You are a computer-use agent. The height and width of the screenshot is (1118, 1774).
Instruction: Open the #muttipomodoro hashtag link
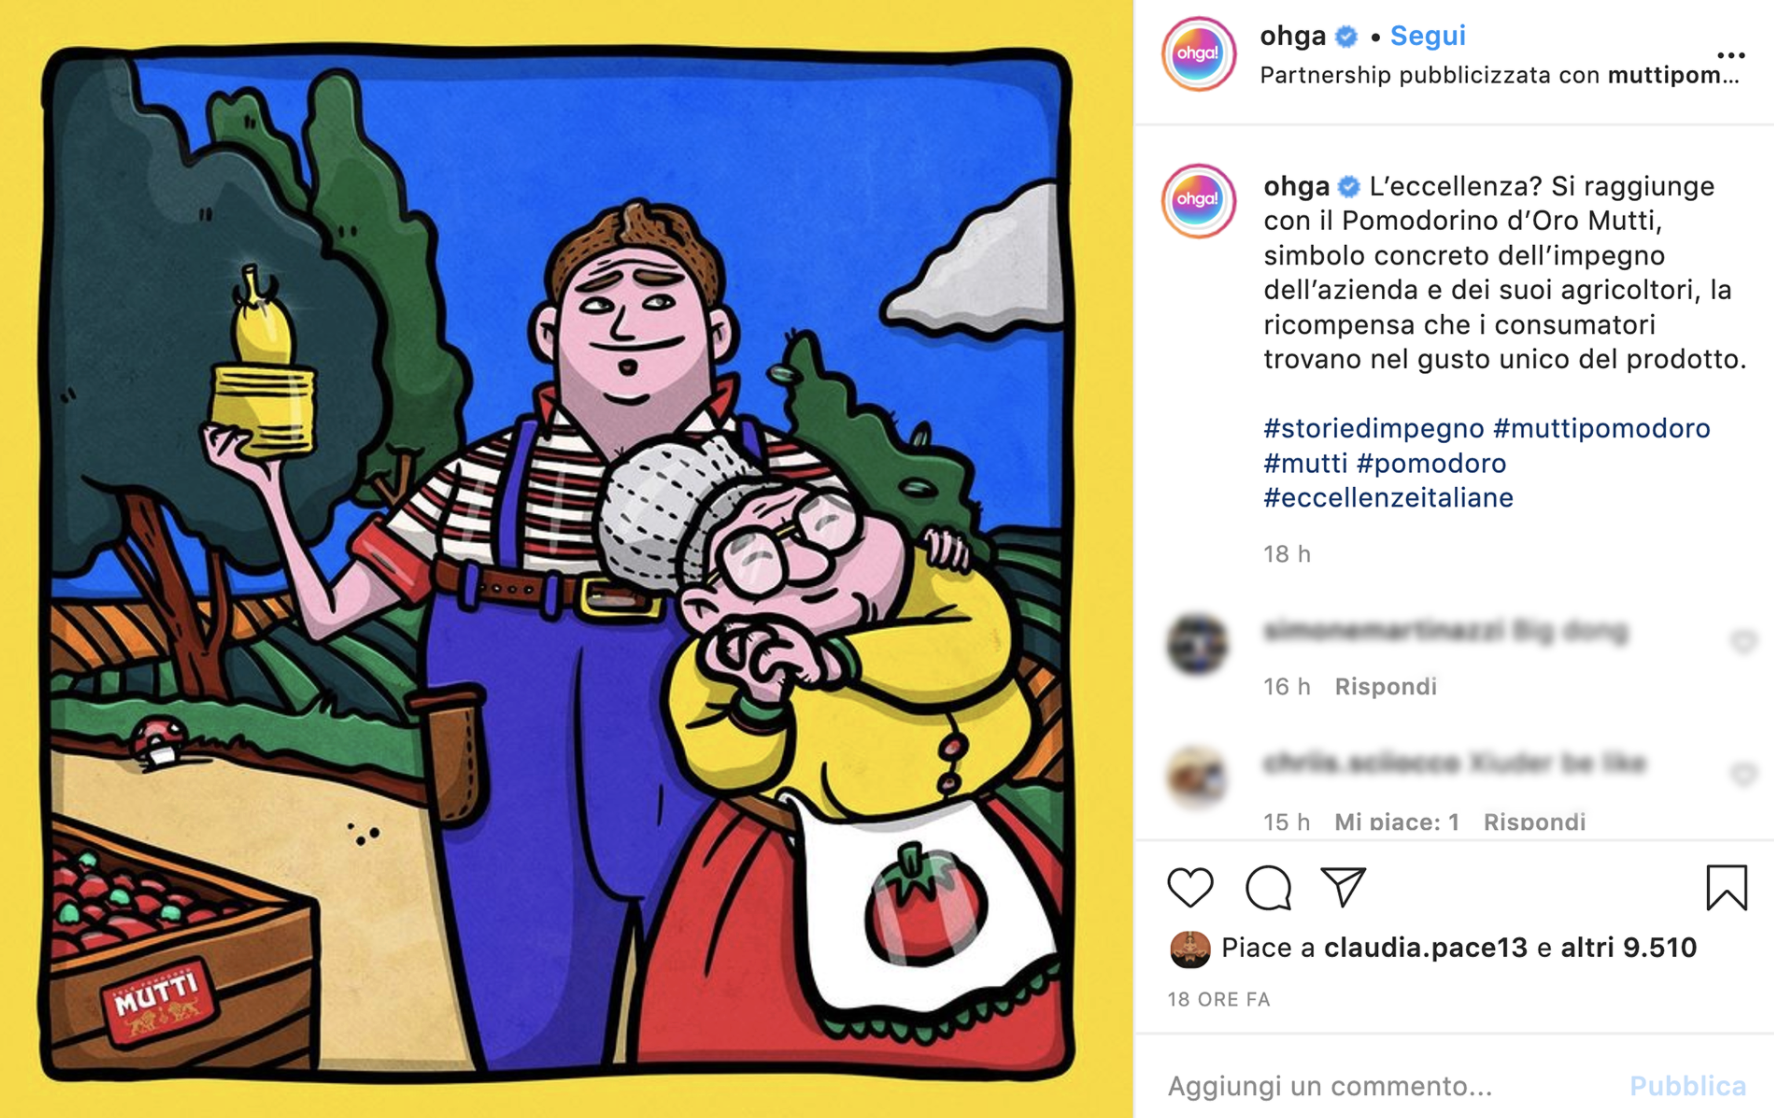click(1601, 428)
